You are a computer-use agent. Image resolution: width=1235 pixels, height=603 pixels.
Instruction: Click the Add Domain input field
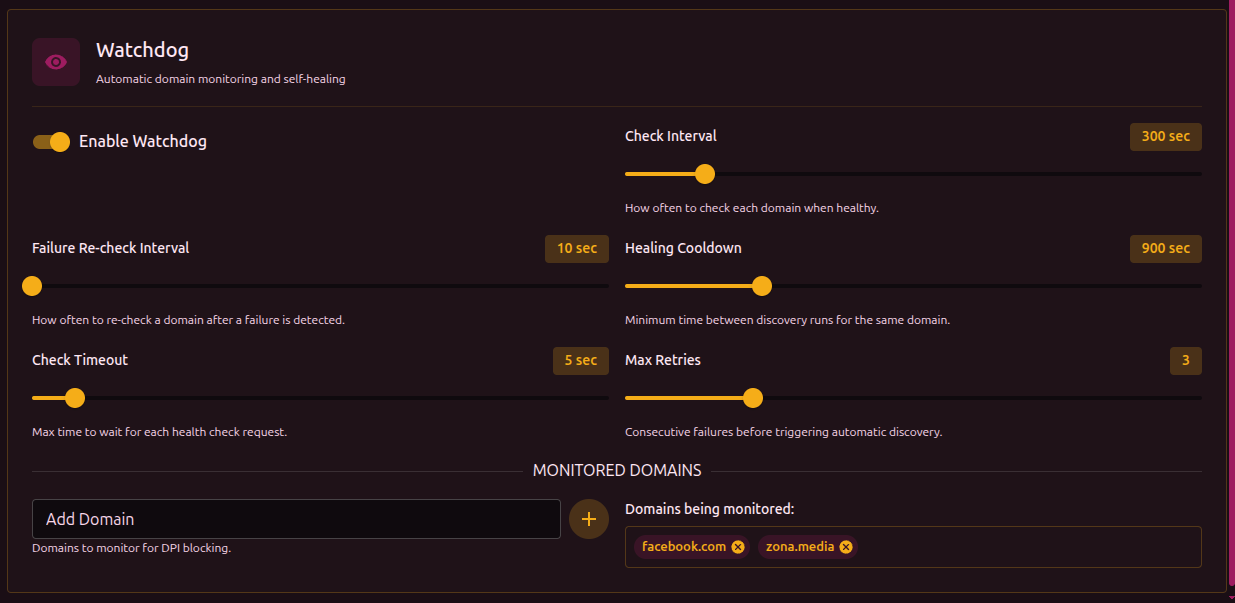tap(296, 519)
